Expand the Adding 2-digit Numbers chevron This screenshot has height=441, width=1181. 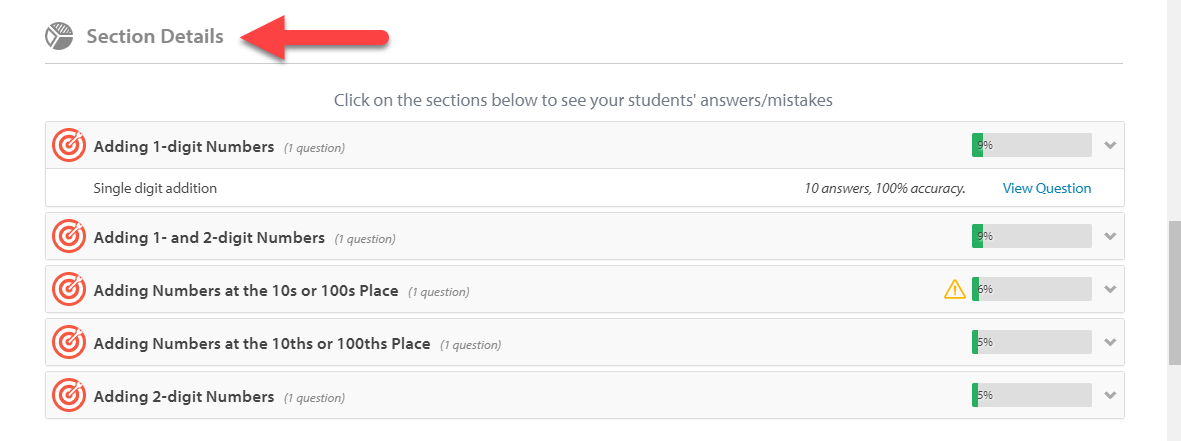click(x=1109, y=396)
